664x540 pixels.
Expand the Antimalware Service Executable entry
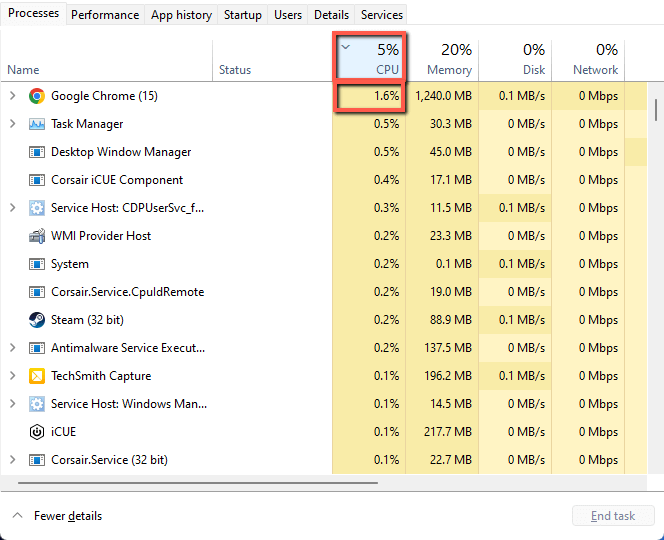click(13, 348)
